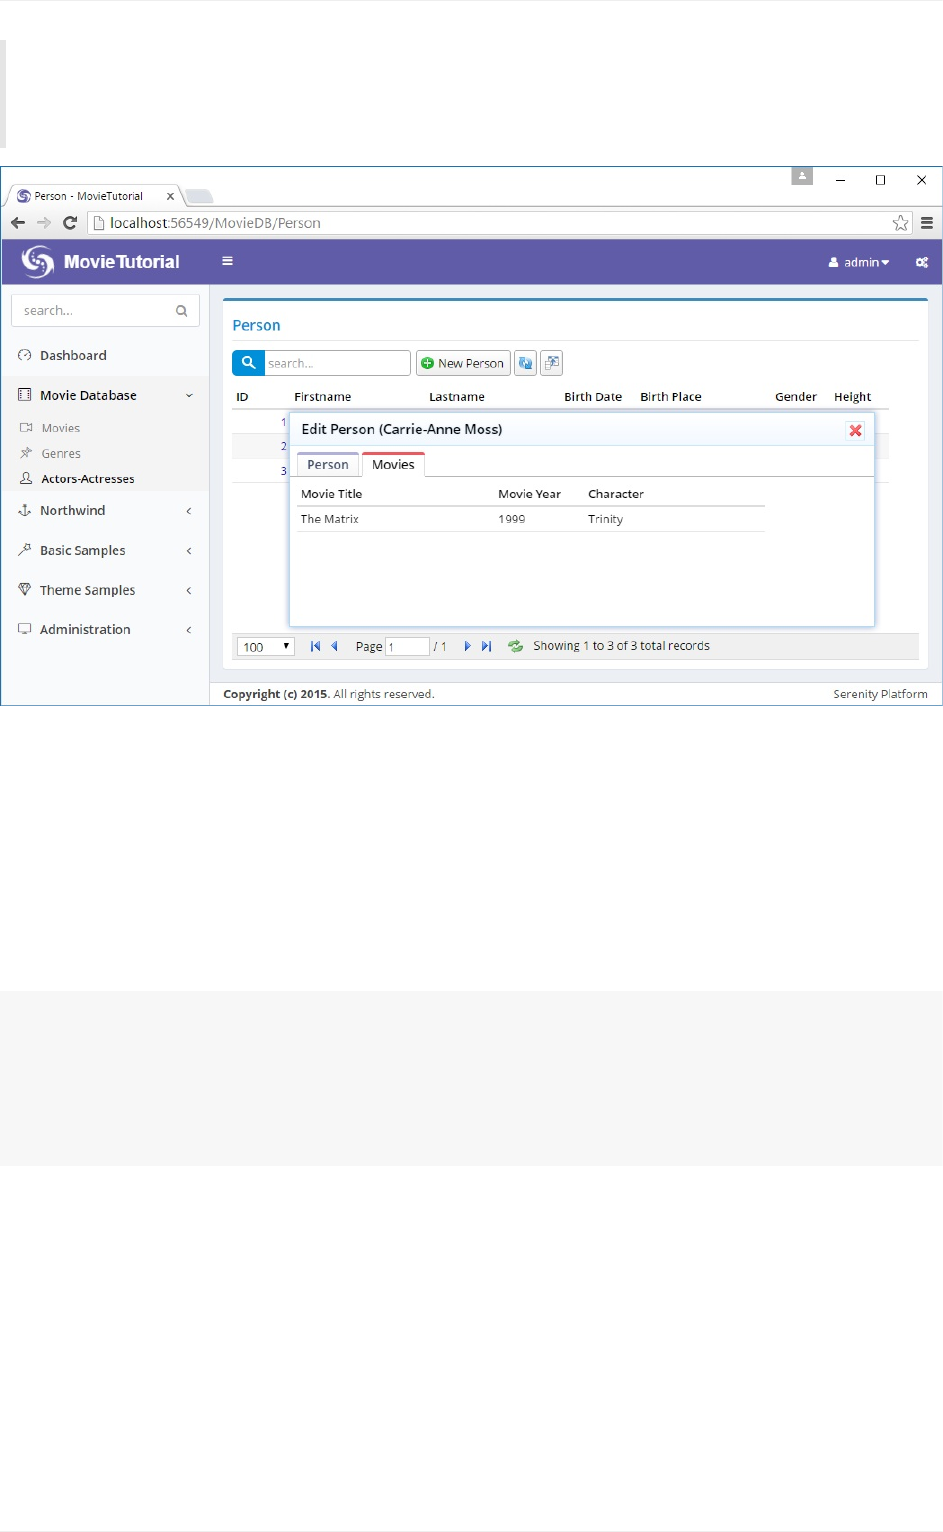Open the admin user dropdown

coord(859,262)
